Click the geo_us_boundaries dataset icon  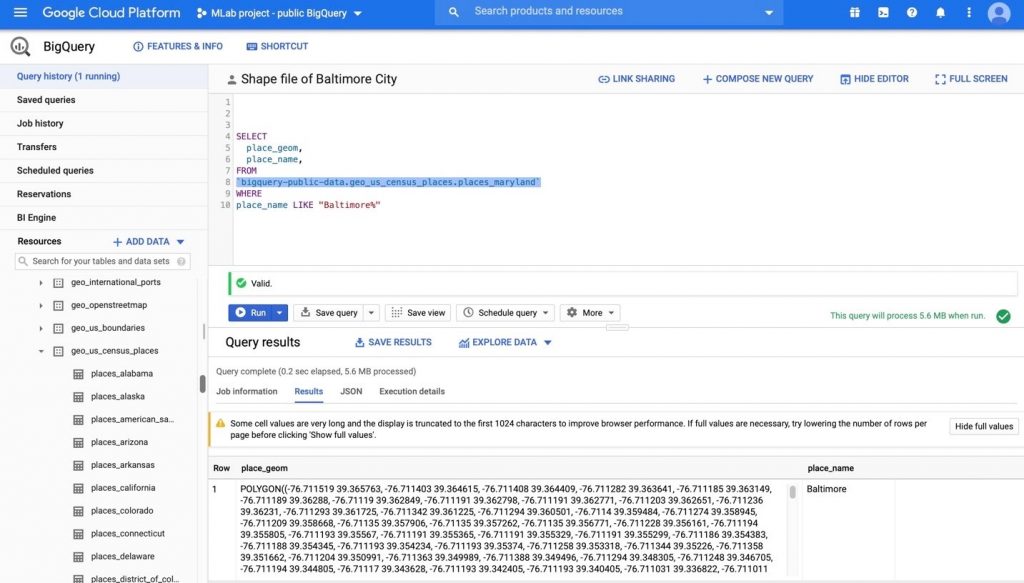pyautogui.click(x=58, y=328)
